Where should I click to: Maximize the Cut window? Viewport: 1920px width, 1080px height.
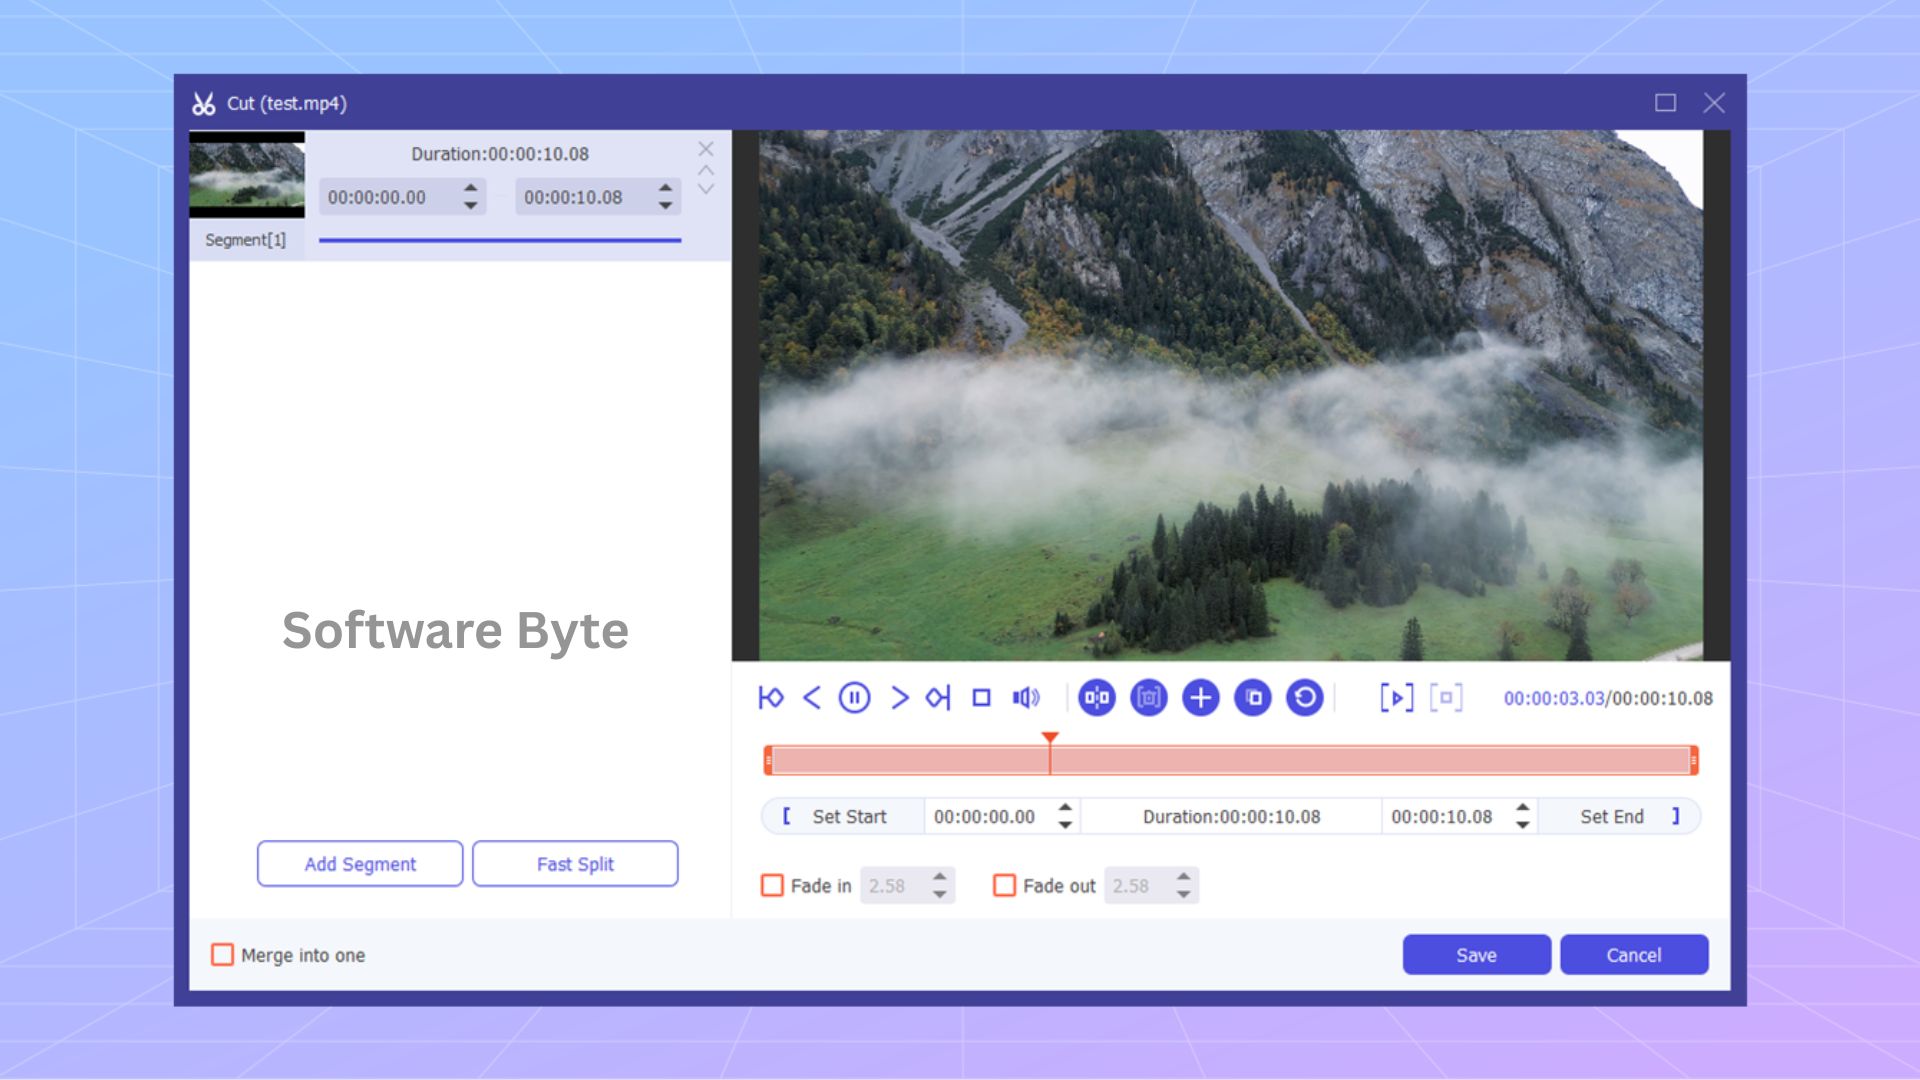pos(1665,103)
